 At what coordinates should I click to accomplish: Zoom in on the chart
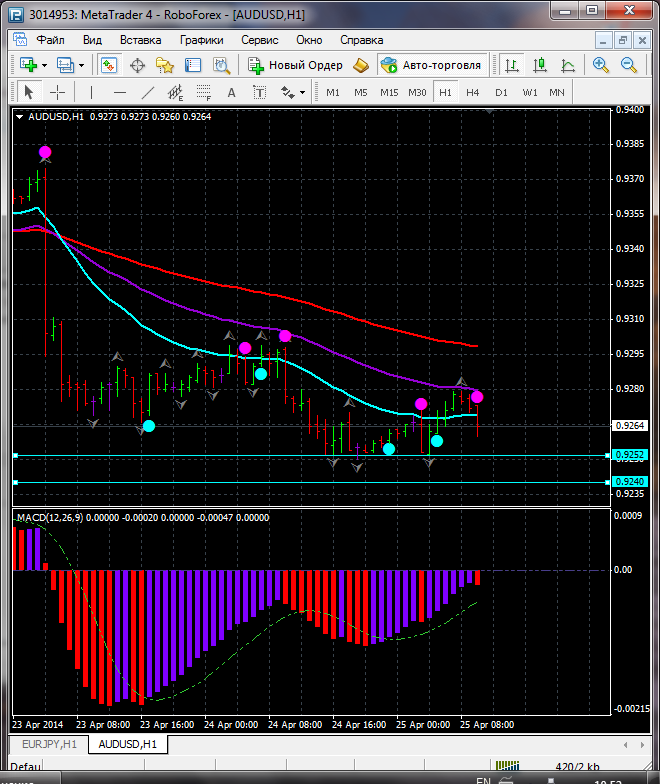click(x=601, y=65)
